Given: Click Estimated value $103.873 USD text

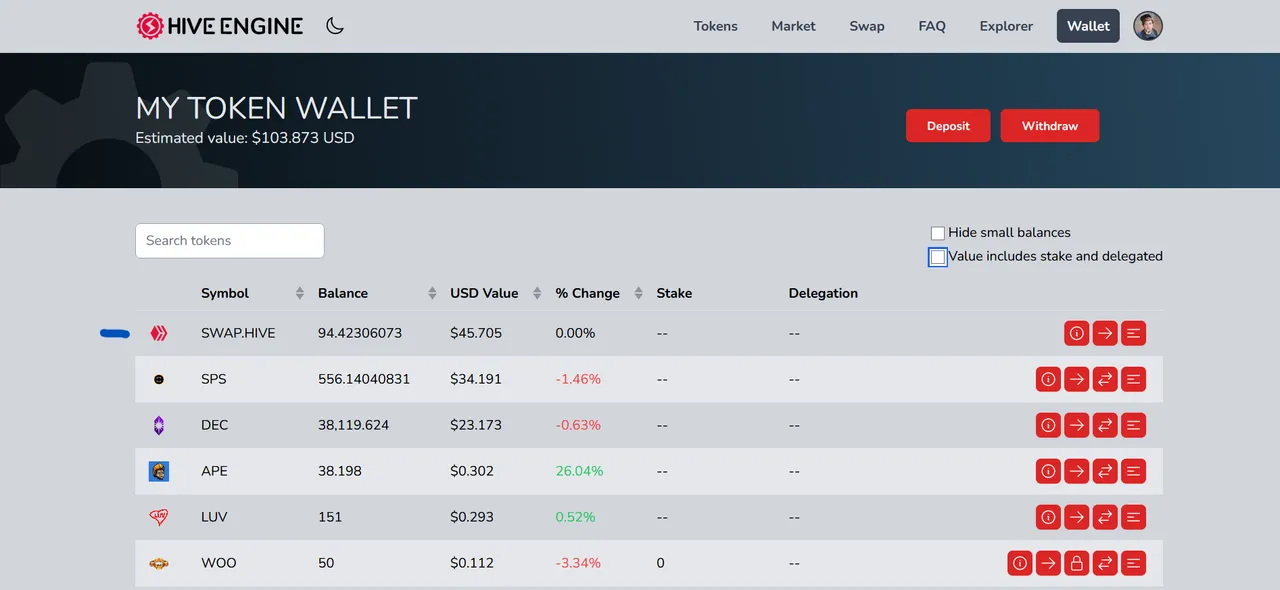Looking at the screenshot, I should pyautogui.click(x=245, y=138).
